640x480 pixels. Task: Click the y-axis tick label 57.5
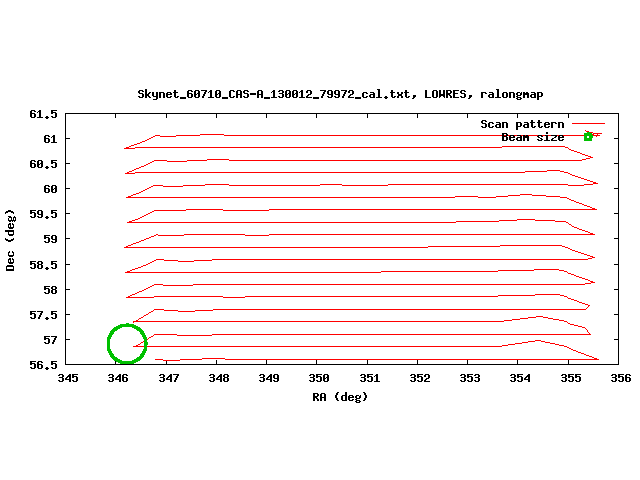(x=43, y=315)
